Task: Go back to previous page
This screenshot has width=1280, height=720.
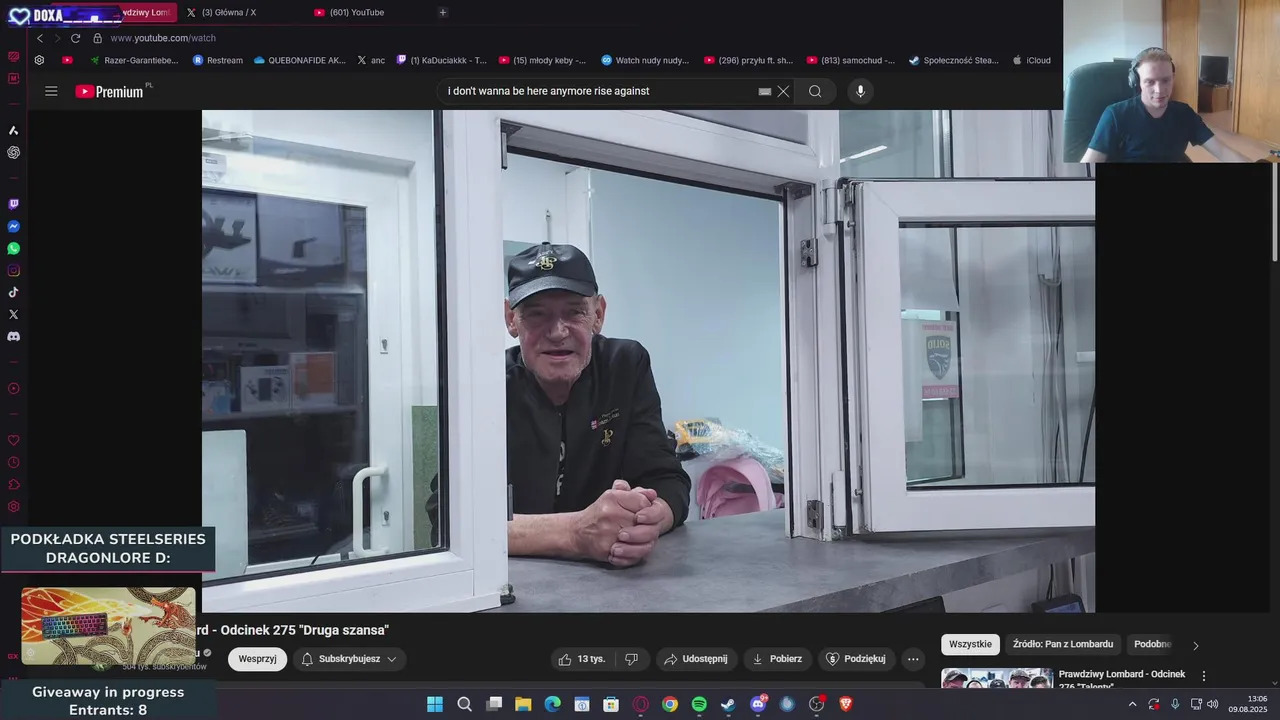Action: (40, 38)
